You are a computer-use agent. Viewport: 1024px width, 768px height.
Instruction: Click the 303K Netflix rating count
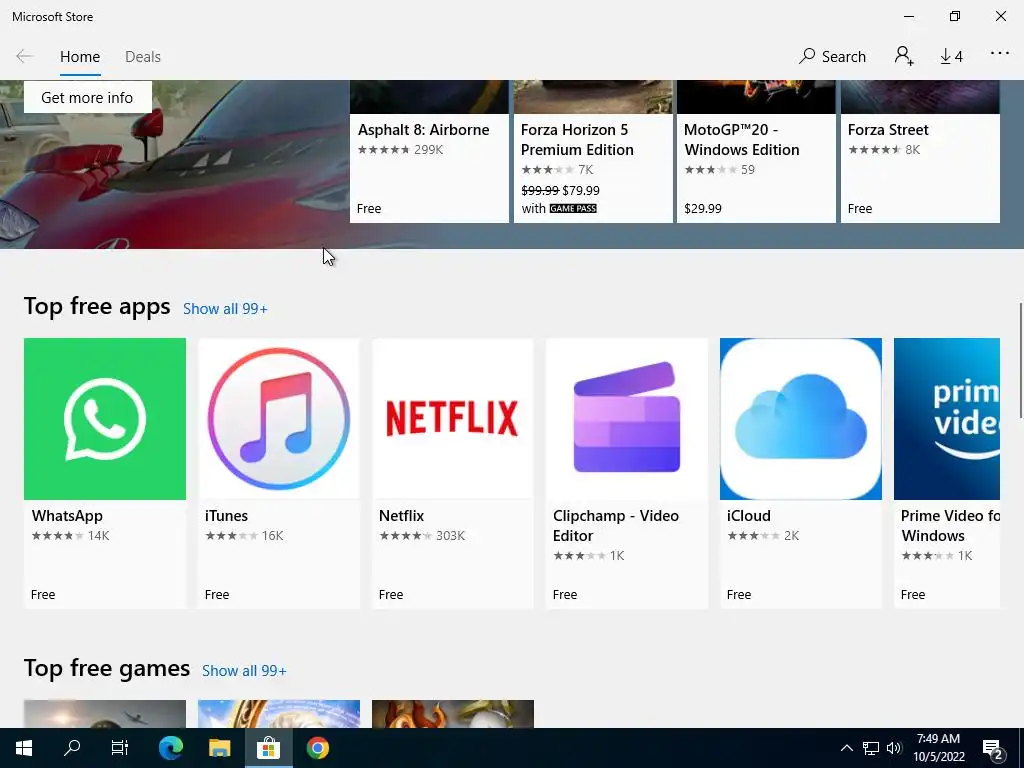451,536
